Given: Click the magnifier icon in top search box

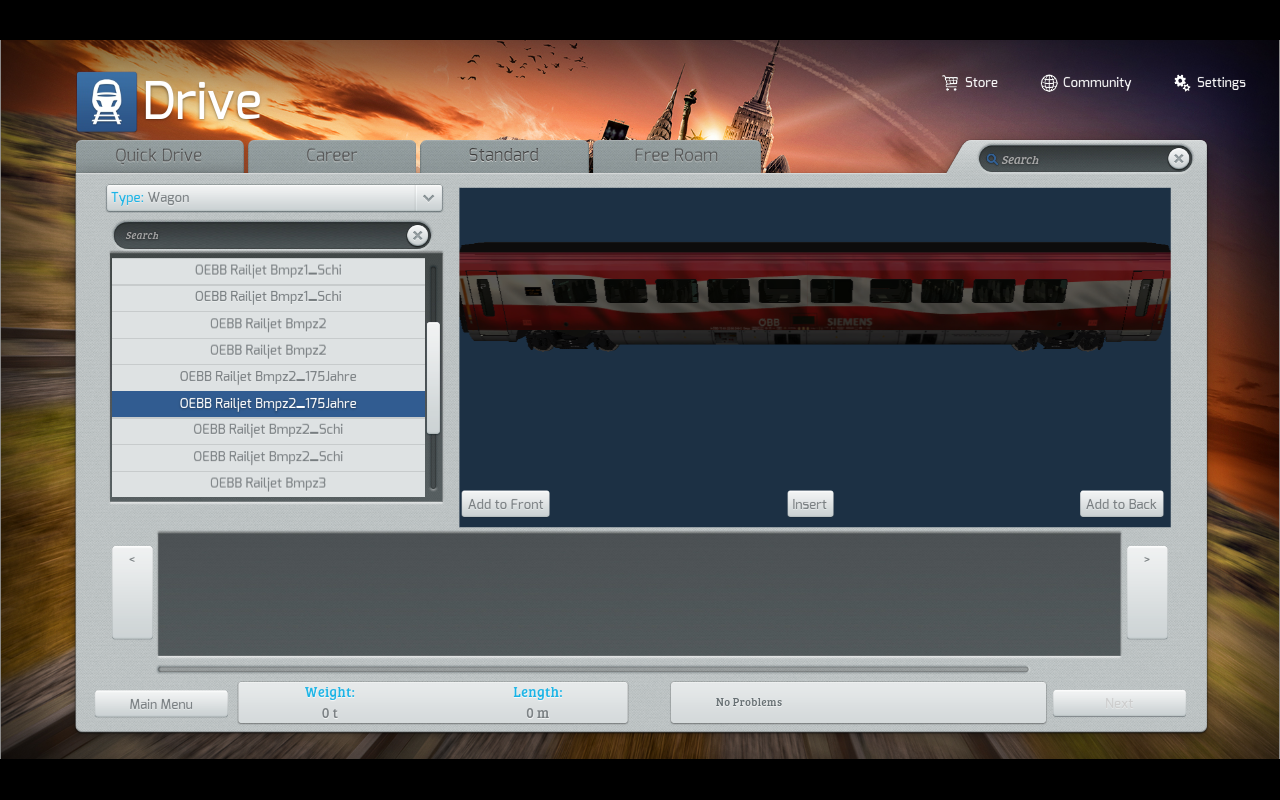Looking at the screenshot, I should coord(991,159).
